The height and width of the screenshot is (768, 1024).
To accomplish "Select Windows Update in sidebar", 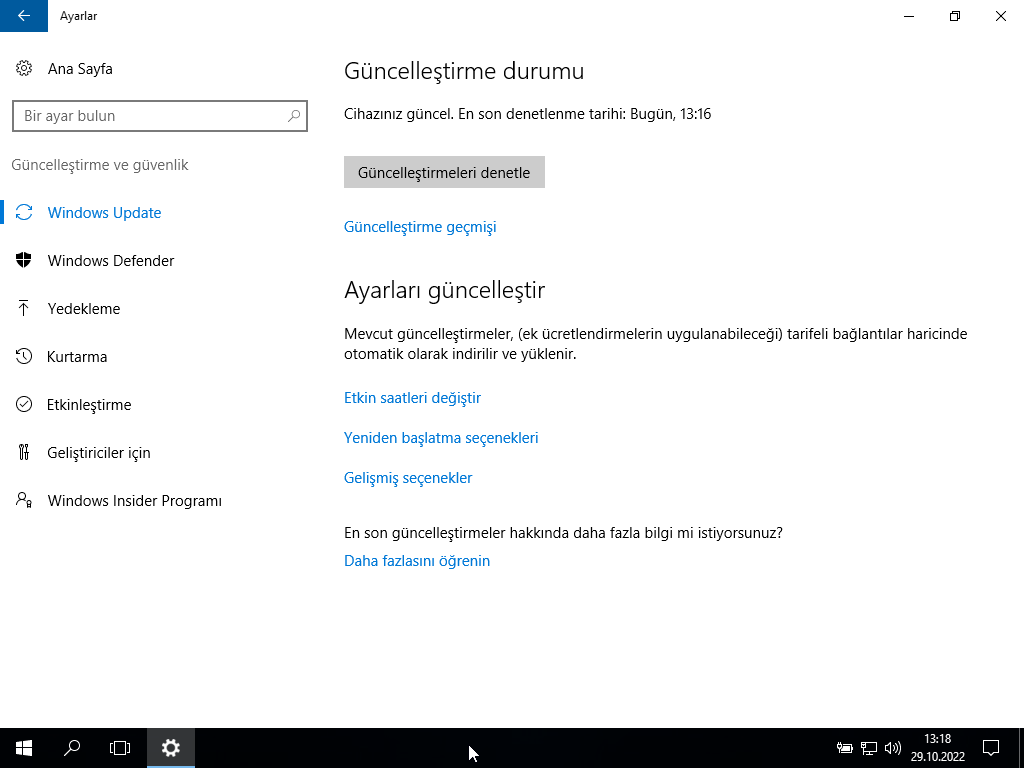I will click(x=104, y=213).
